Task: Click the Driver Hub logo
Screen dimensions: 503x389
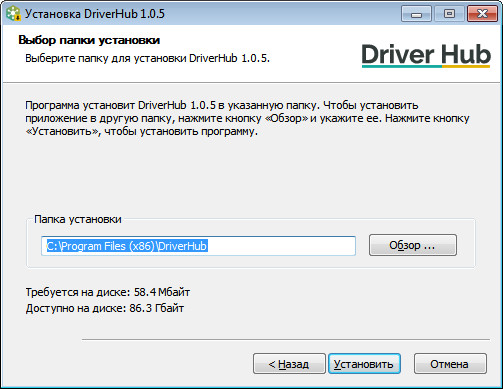Action: coord(426,55)
